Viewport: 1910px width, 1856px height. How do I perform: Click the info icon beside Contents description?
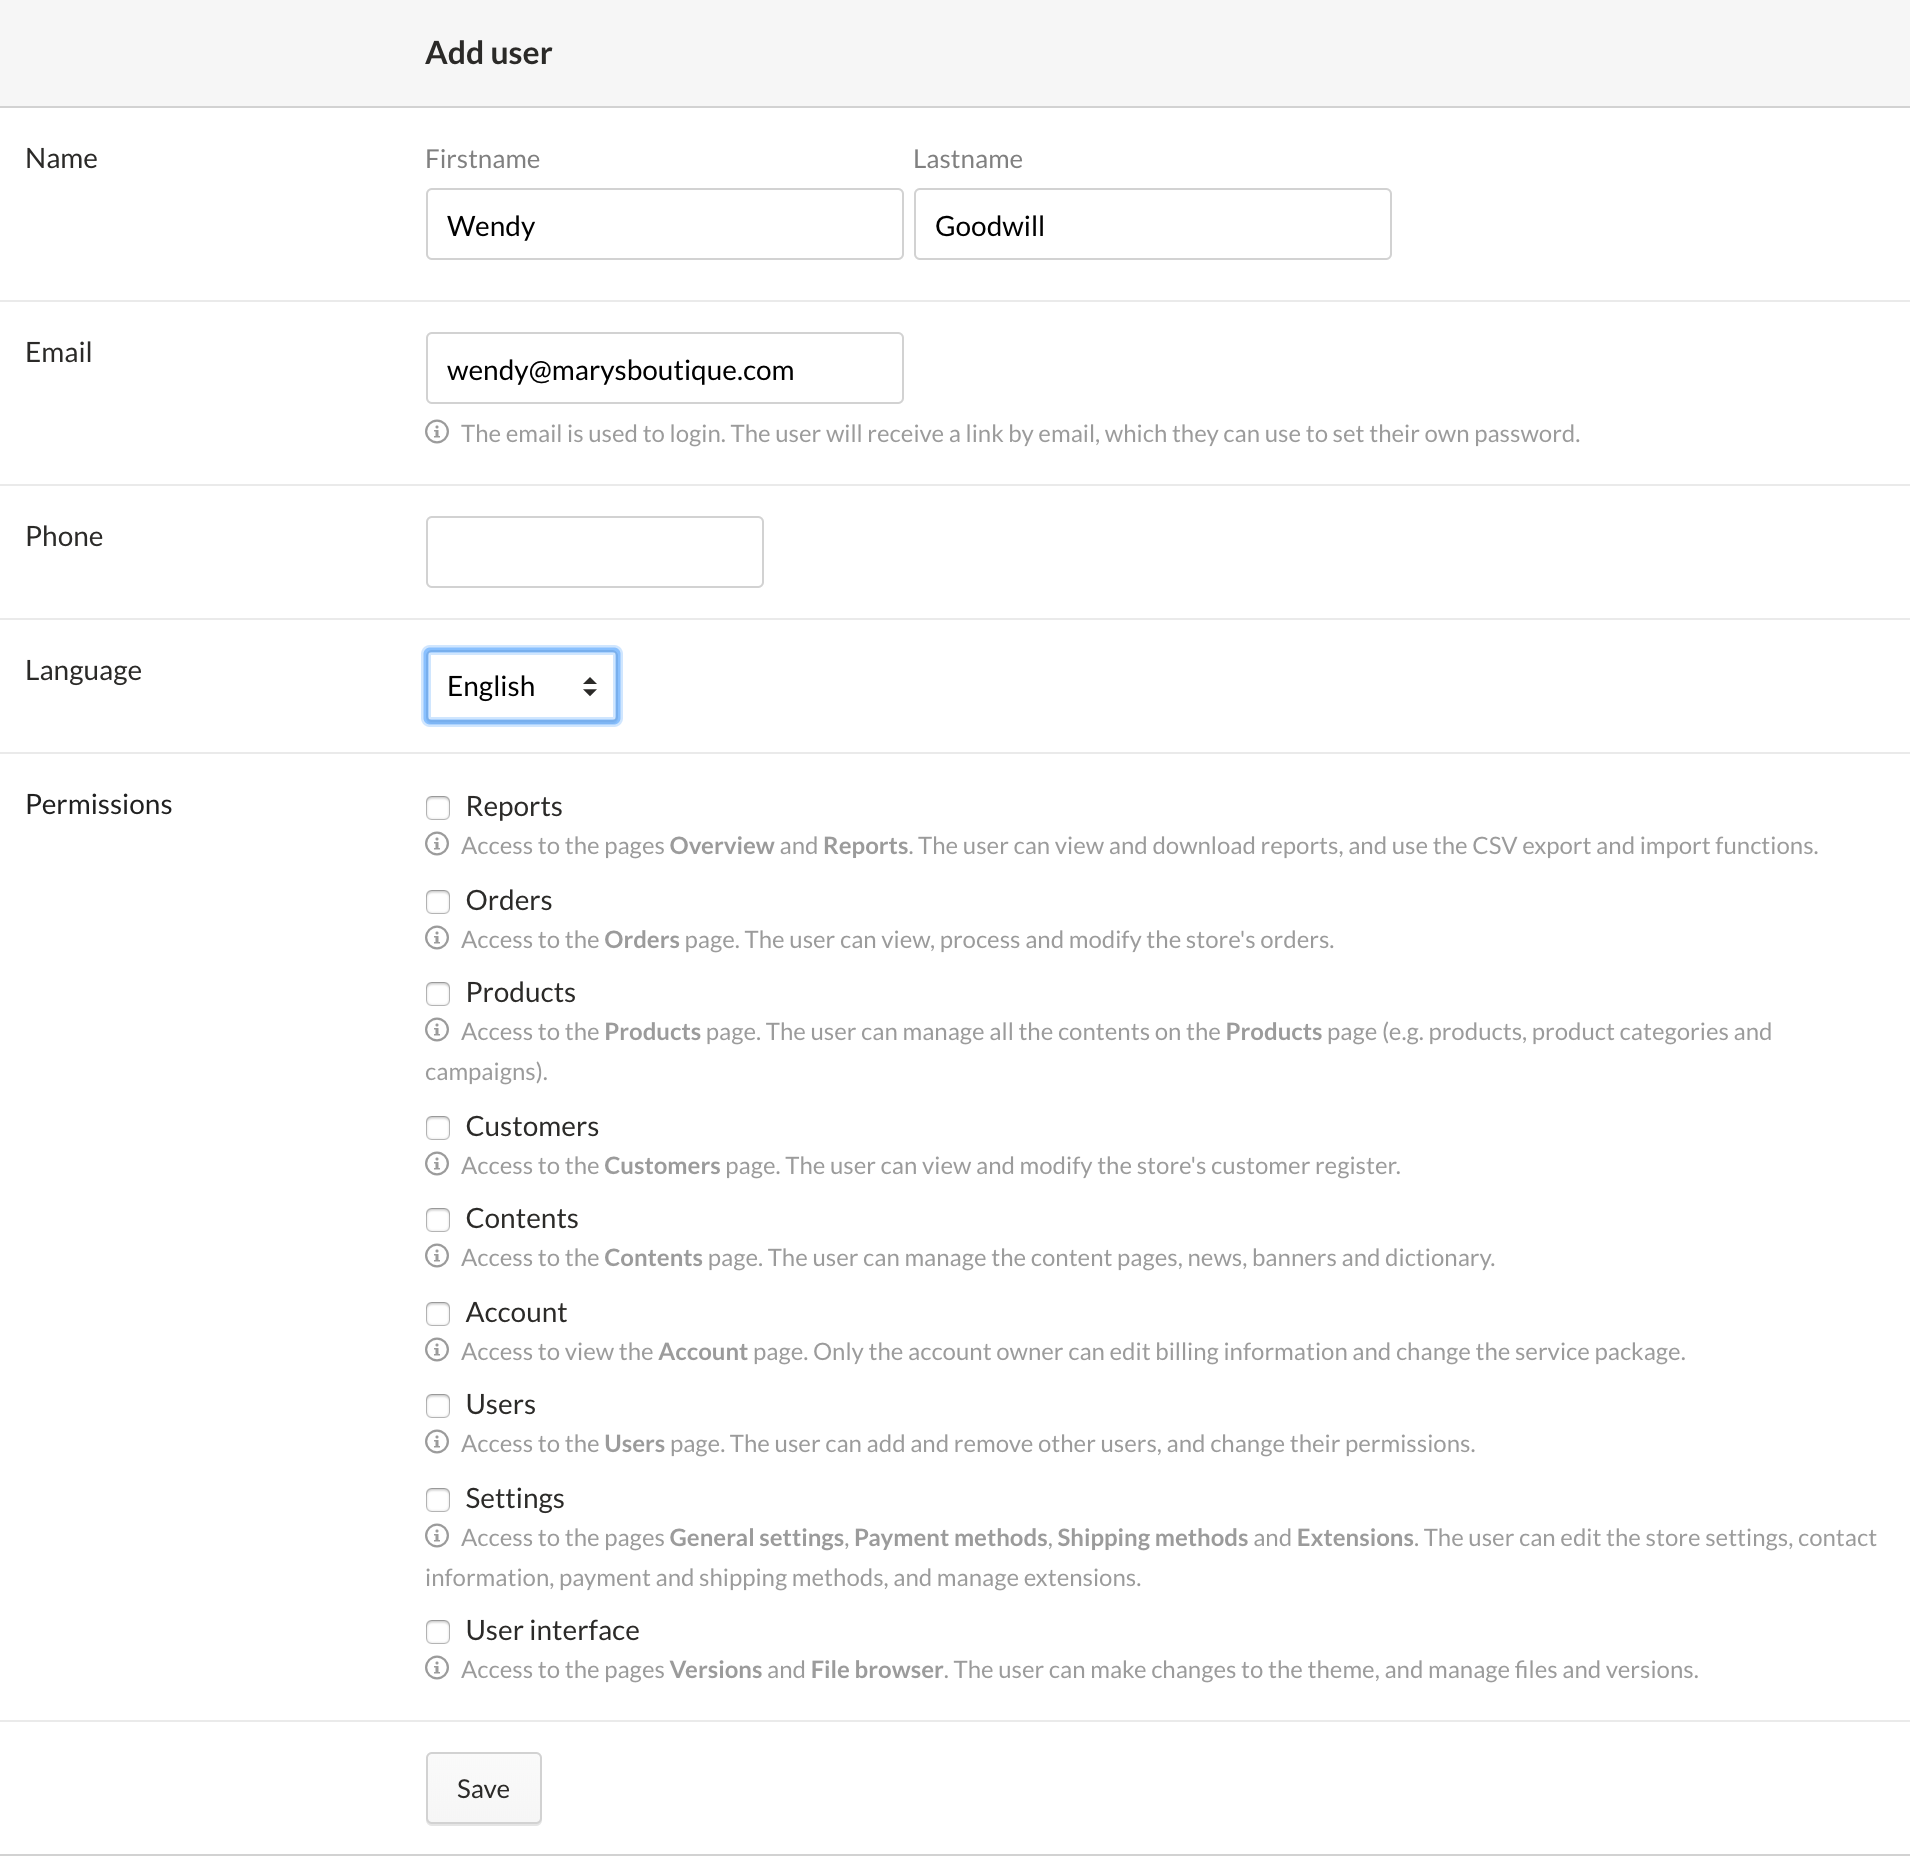click(x=437, y=1256)
